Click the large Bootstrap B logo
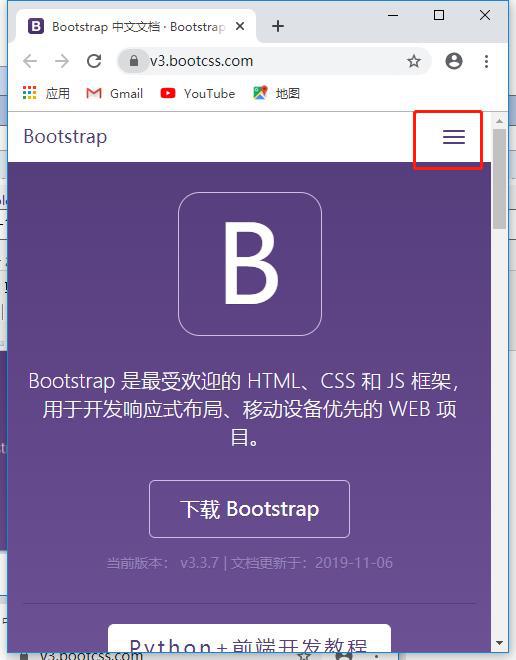 pos(250,264)
